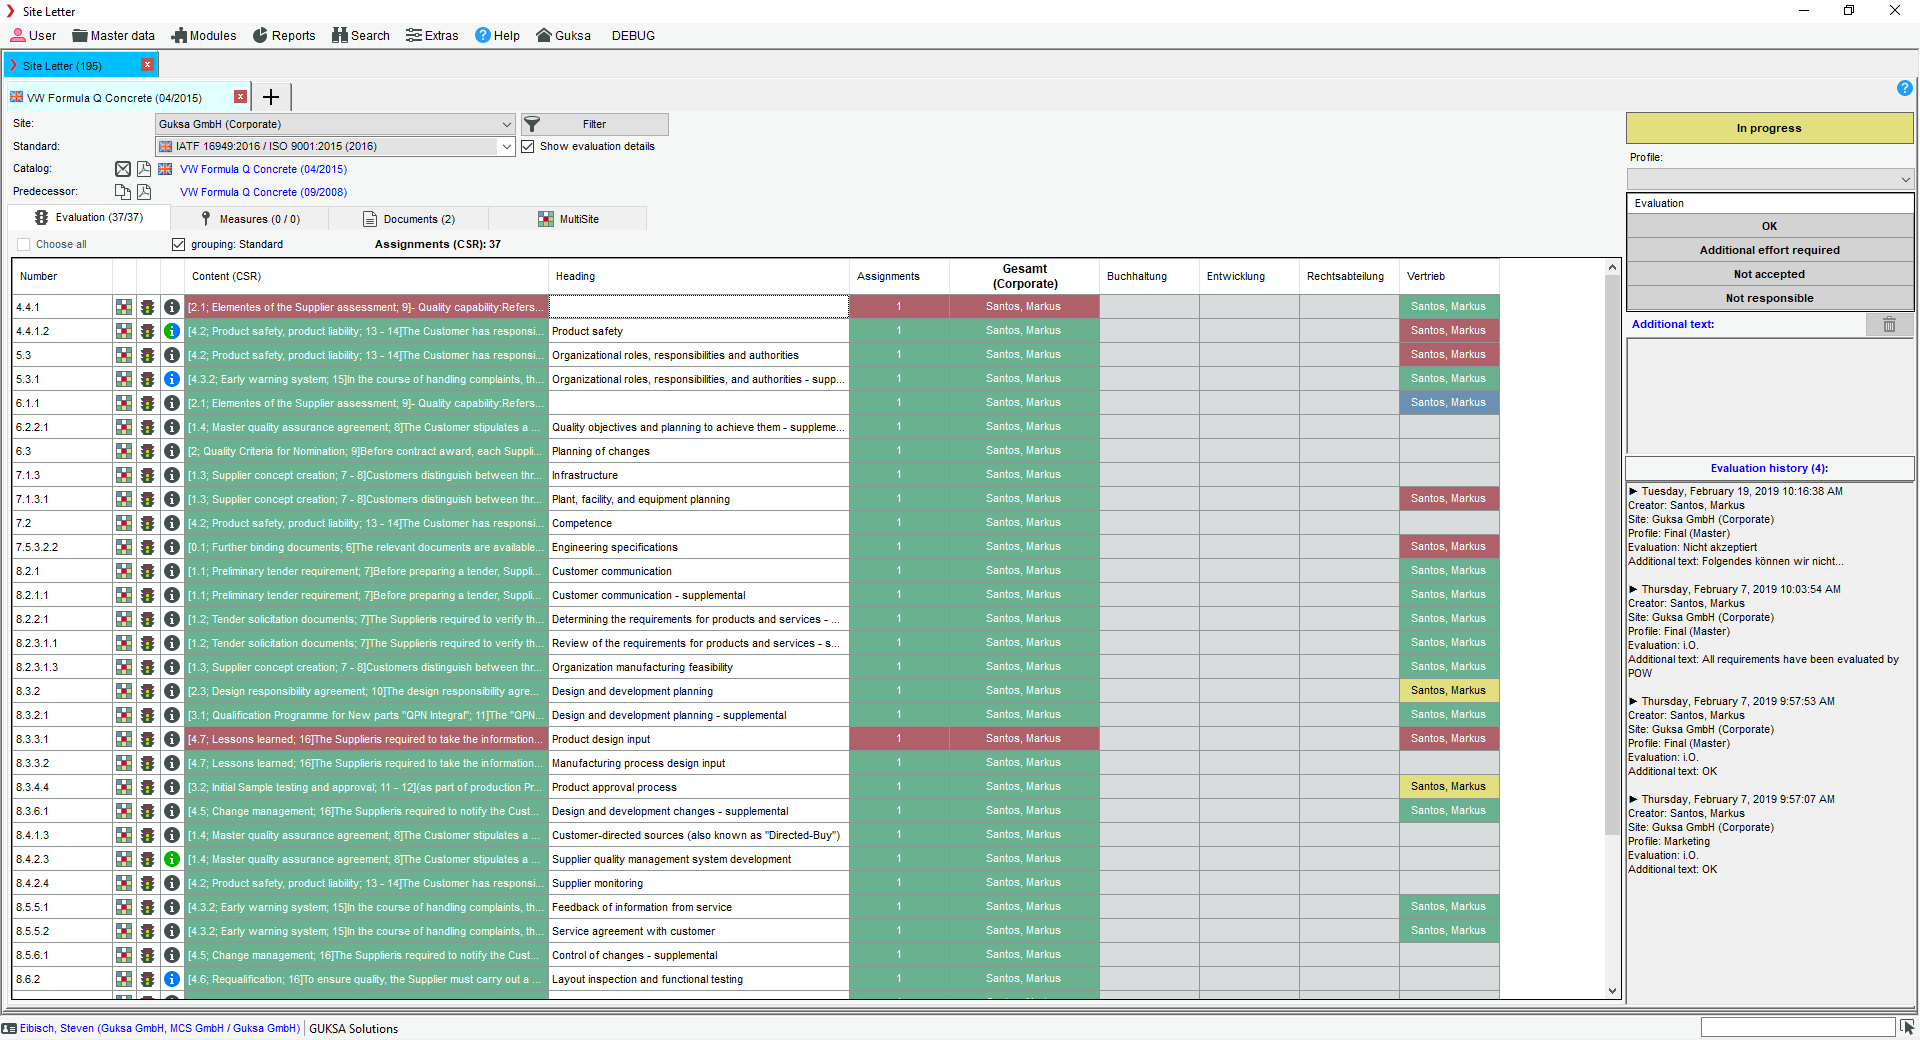Screen dimensions: 1920x1040
Task: Close the Site Letter (195) tab
Action: 147,65
